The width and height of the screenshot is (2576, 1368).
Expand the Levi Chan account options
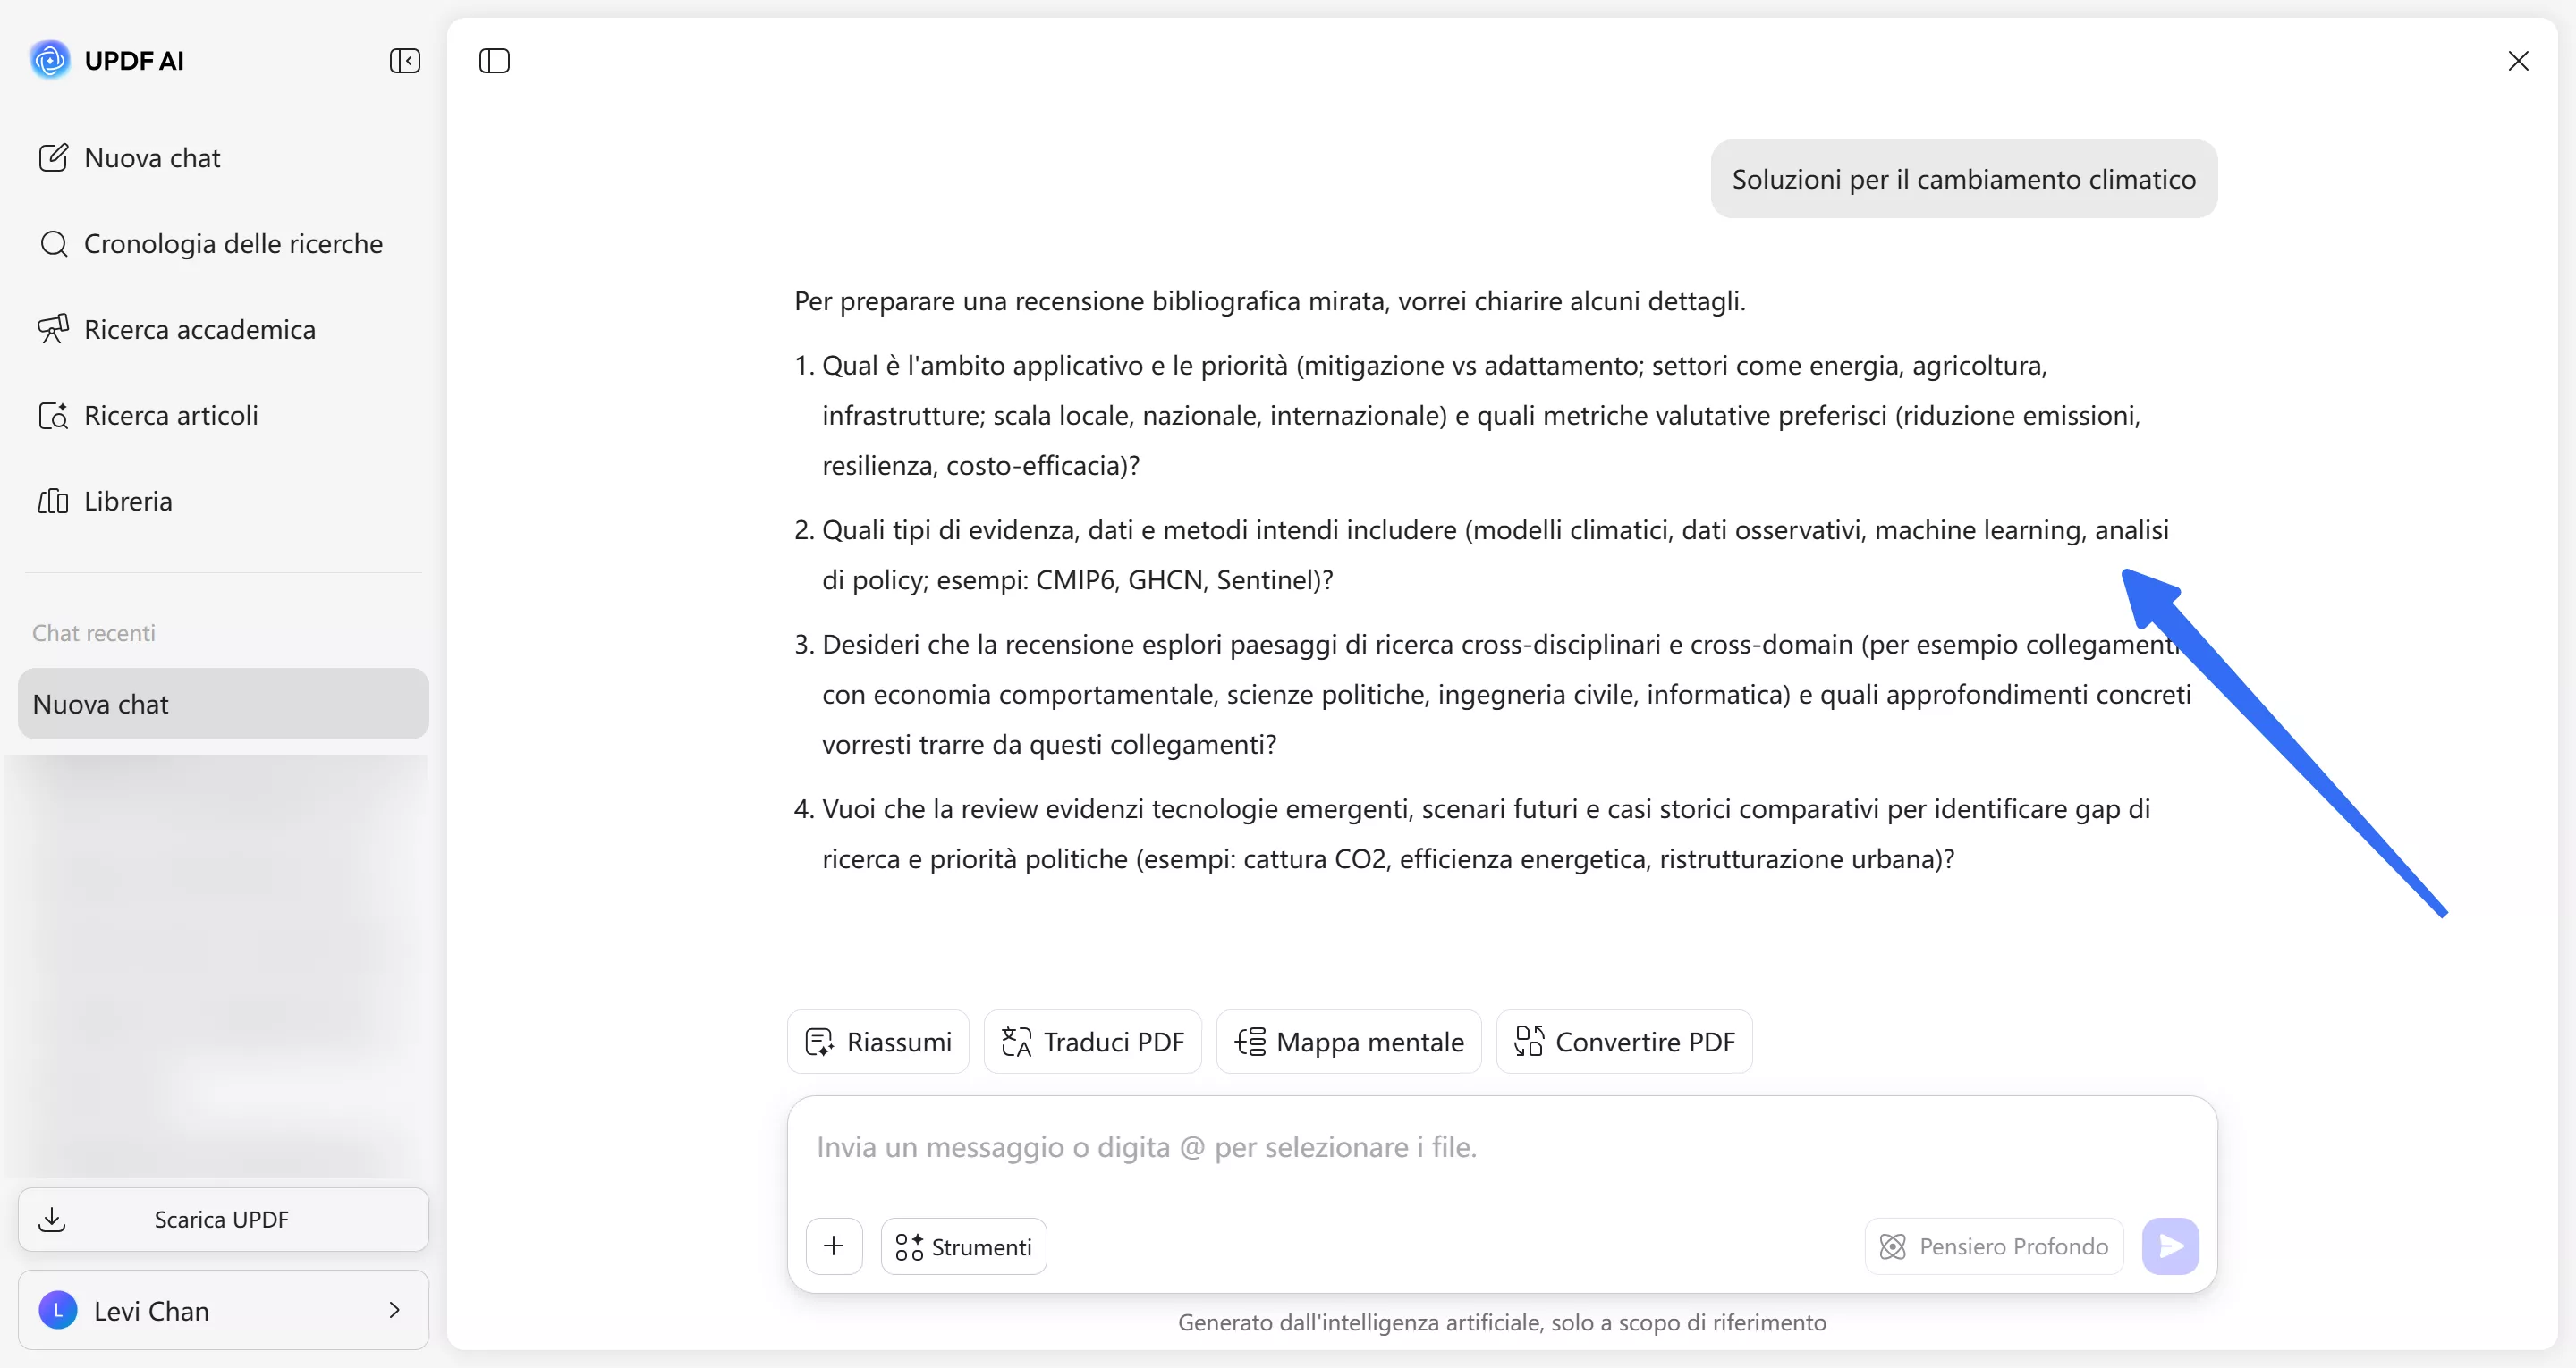pyautogui.click(x=394, y=1309)
